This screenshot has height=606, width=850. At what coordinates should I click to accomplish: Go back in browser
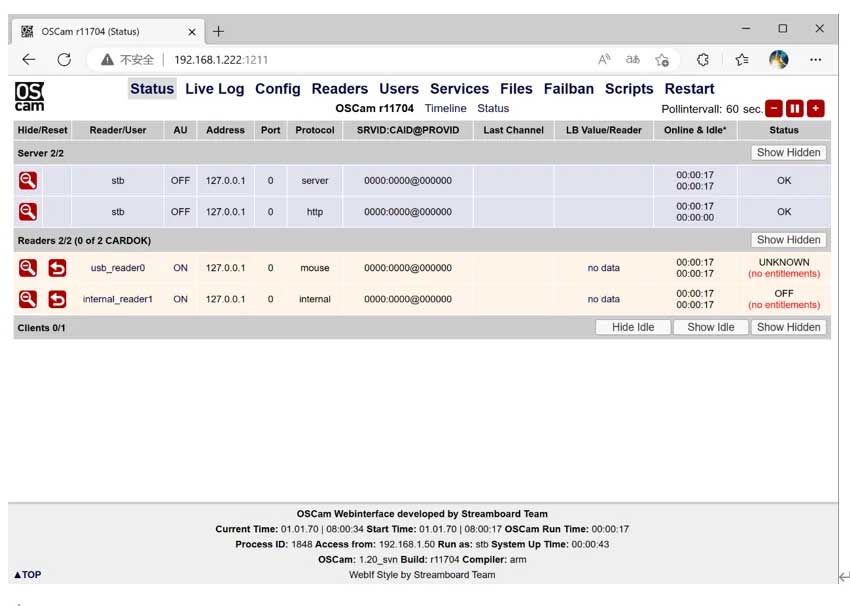(x=29, y=60)
